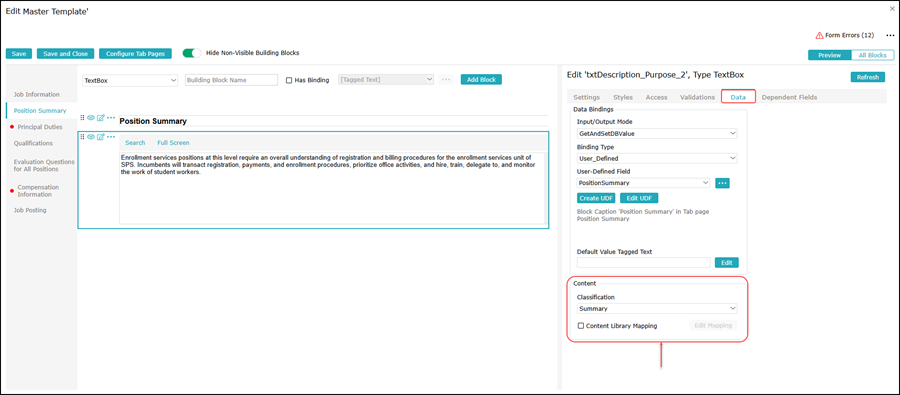Click Edit button beside Default Value Tagged Text
This screenshot has height=395, width=900.
(727, 262)
